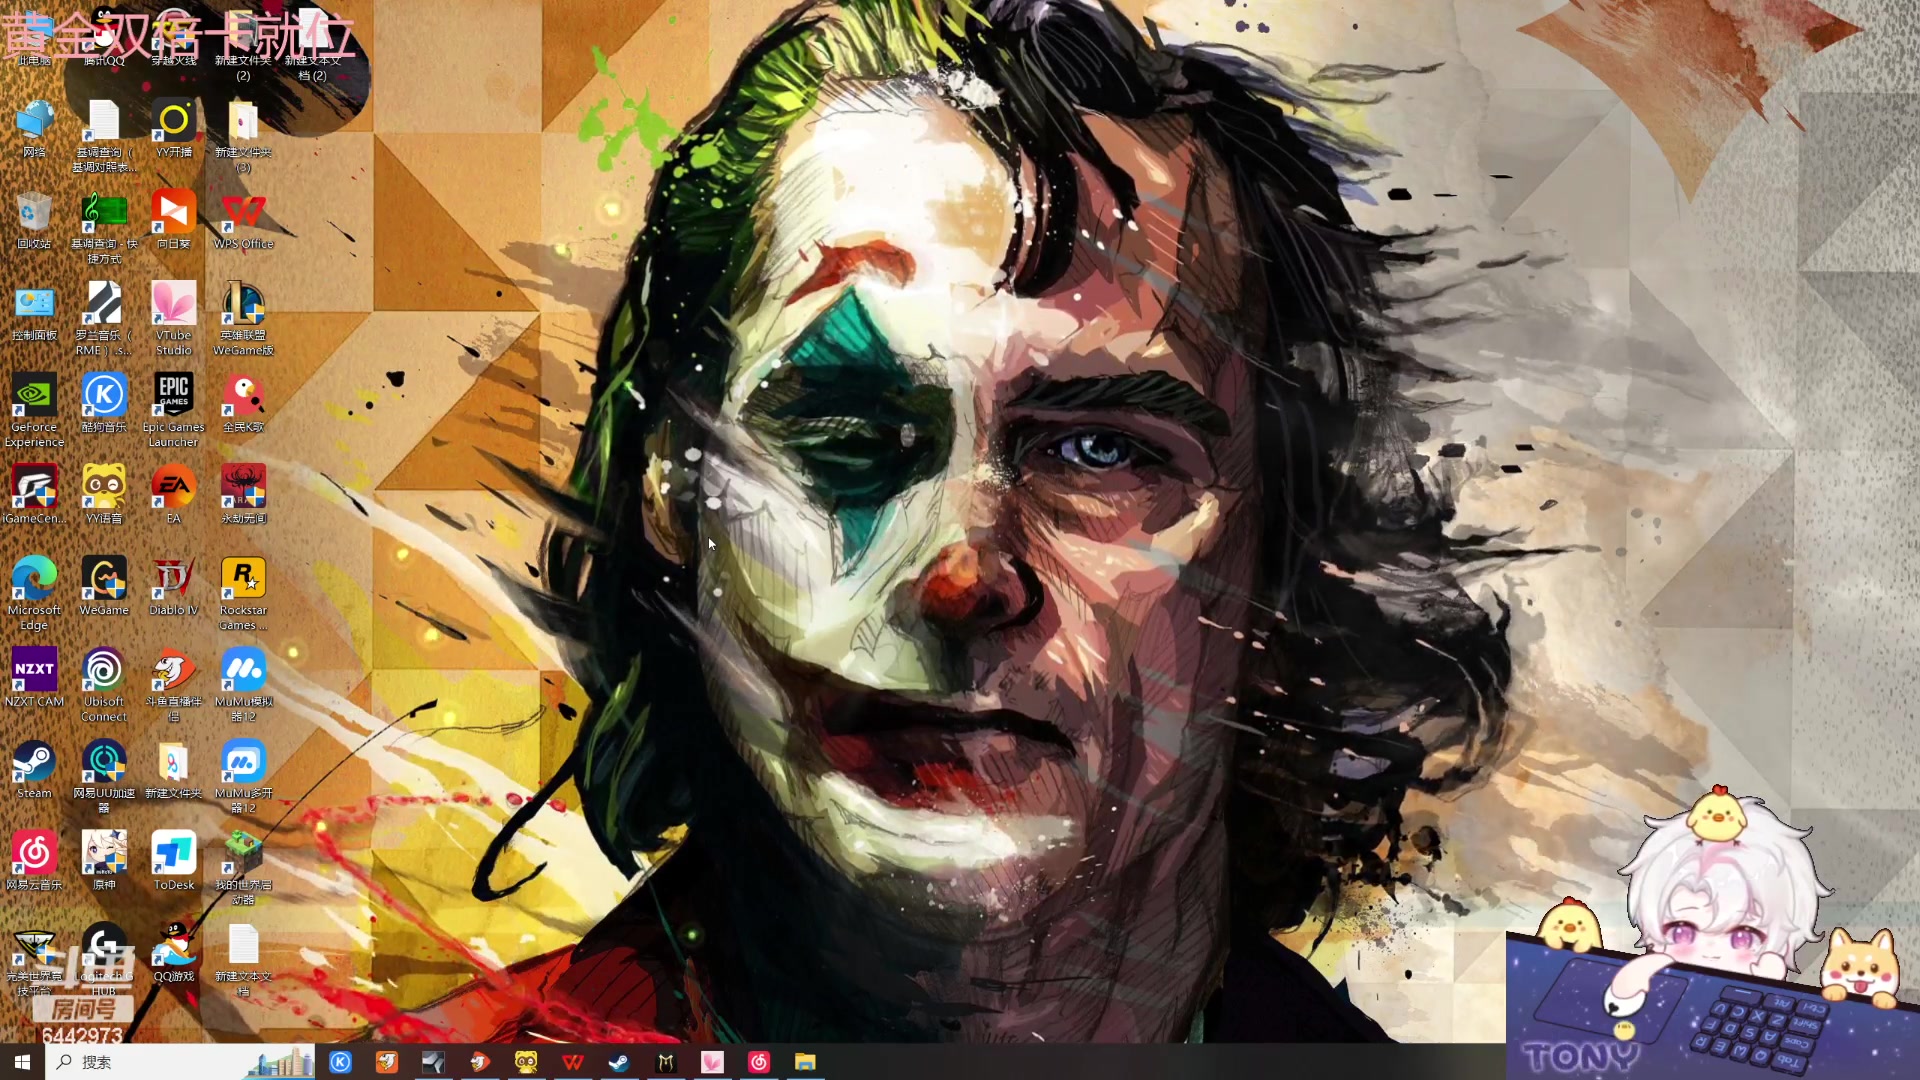Select the GeForce Experience desktop icon
The height and width of the screenshot is (1080, 1920).
pos(34,411)
